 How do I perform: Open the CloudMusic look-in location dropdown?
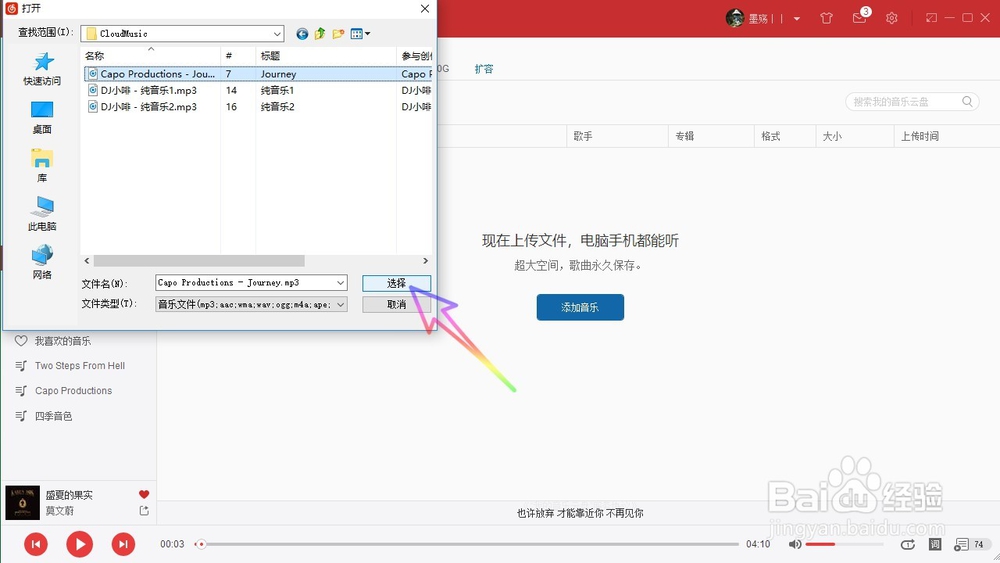(182, 34)
